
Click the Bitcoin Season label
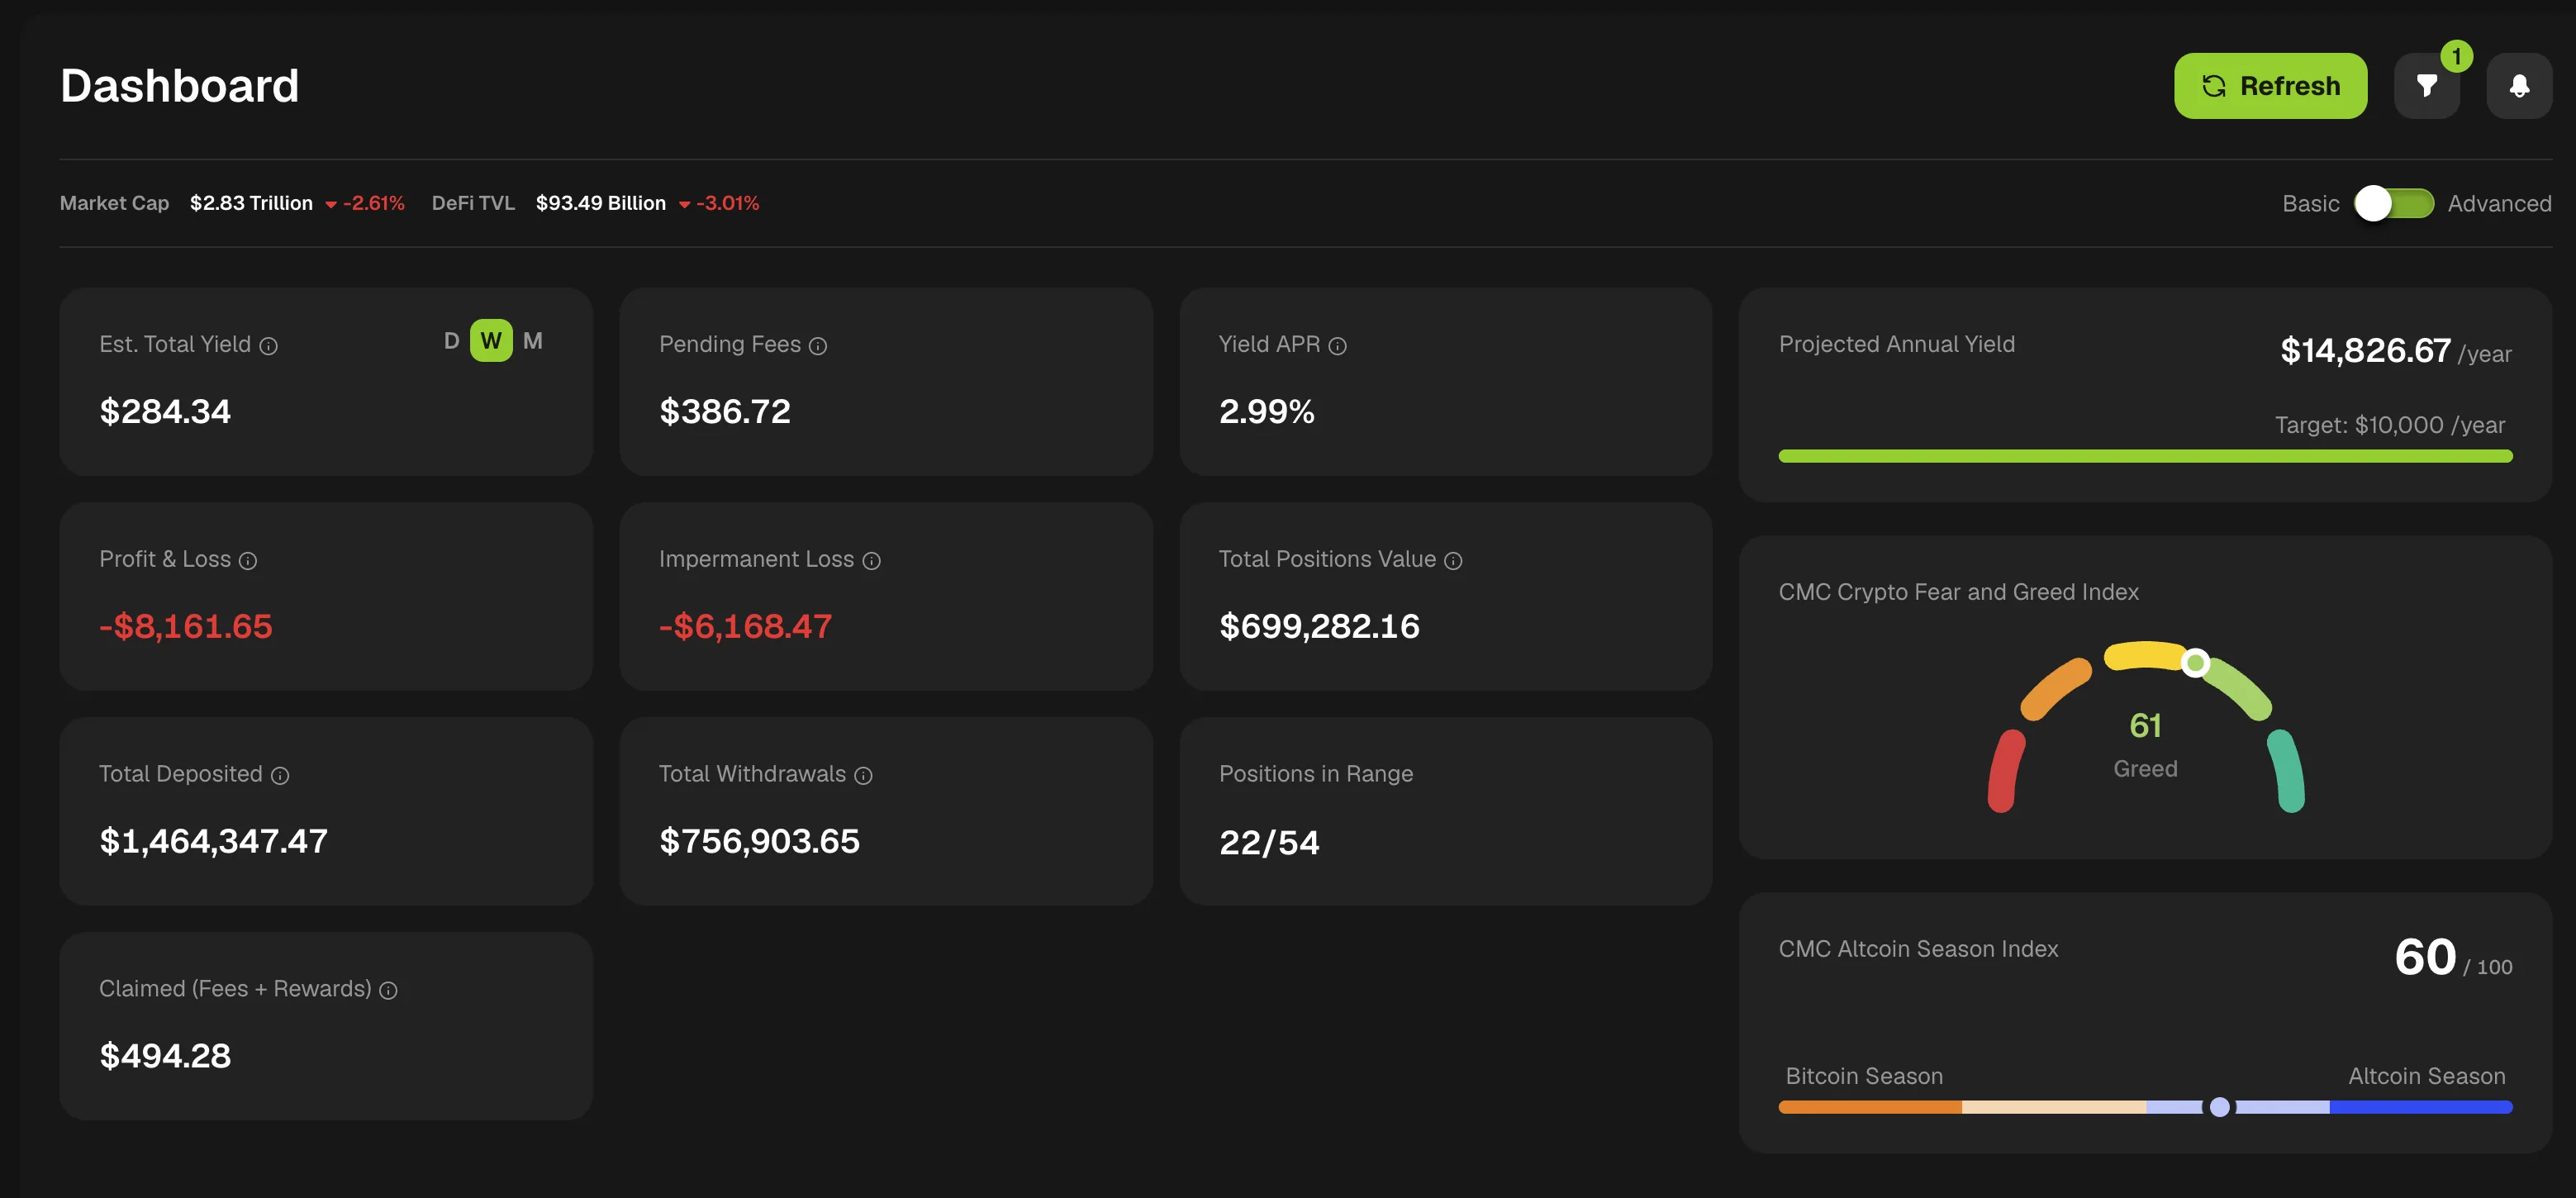[1864, 1076]
